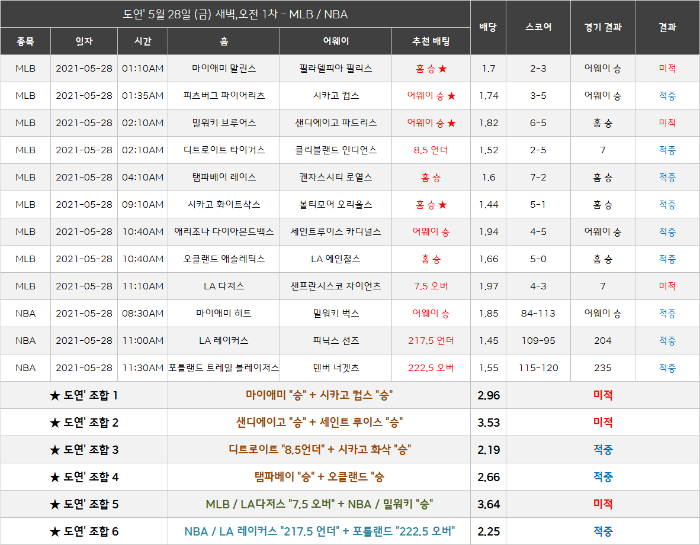Click 홈 승 ★ pick for 시카고 화이트삭스
Screen dimensions: 700x545
(x=431, y=205)
